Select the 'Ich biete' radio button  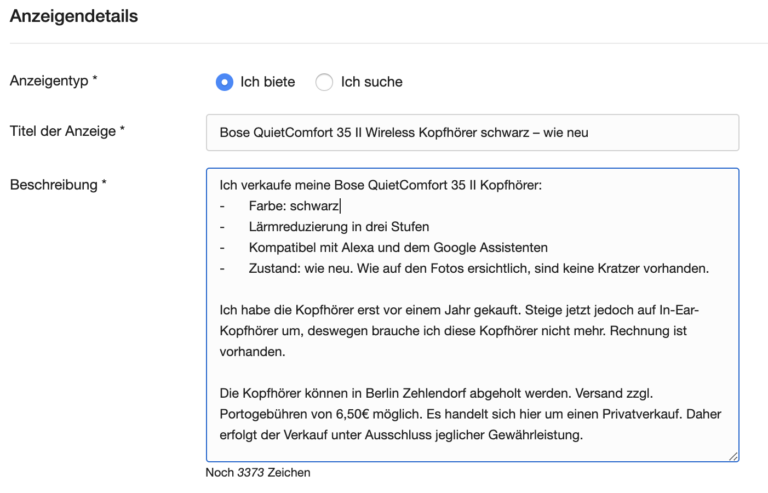point(224,82)
